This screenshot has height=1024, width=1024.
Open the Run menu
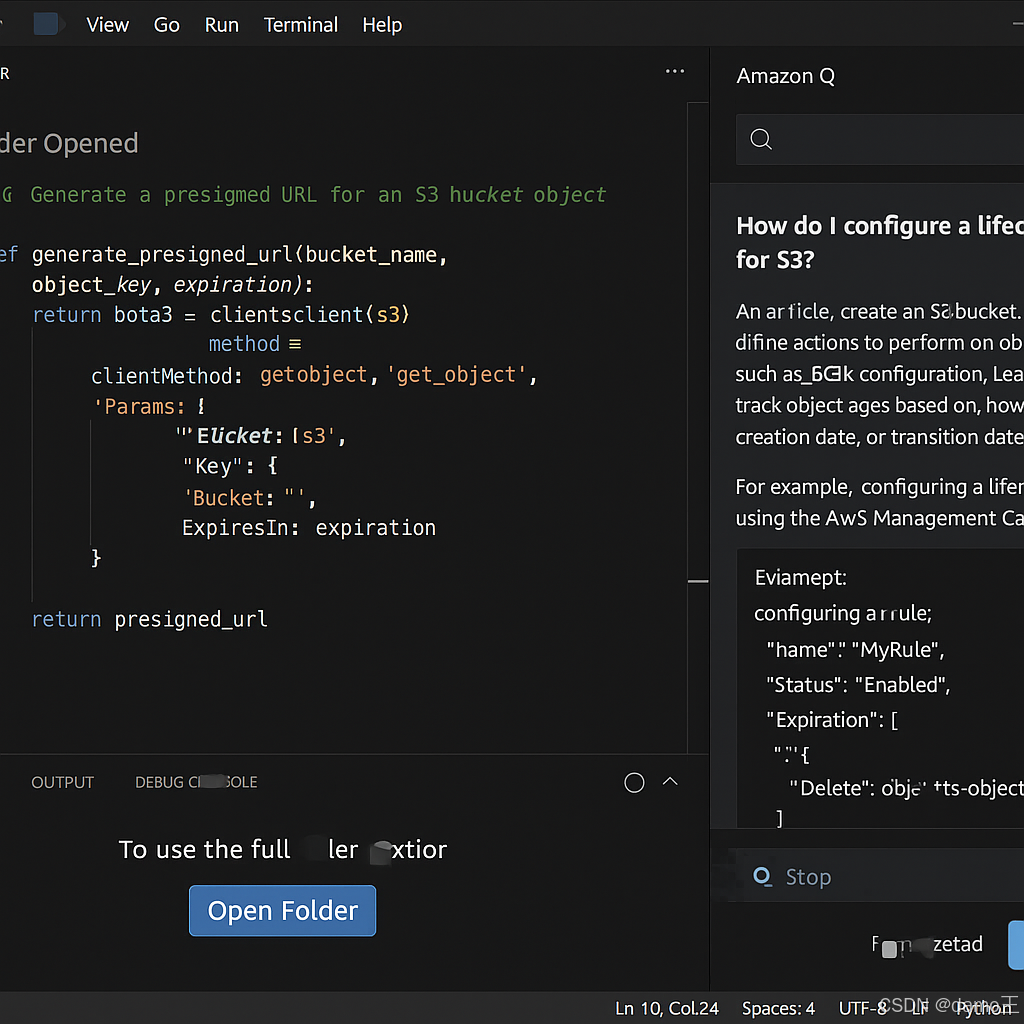click(221, 25)
